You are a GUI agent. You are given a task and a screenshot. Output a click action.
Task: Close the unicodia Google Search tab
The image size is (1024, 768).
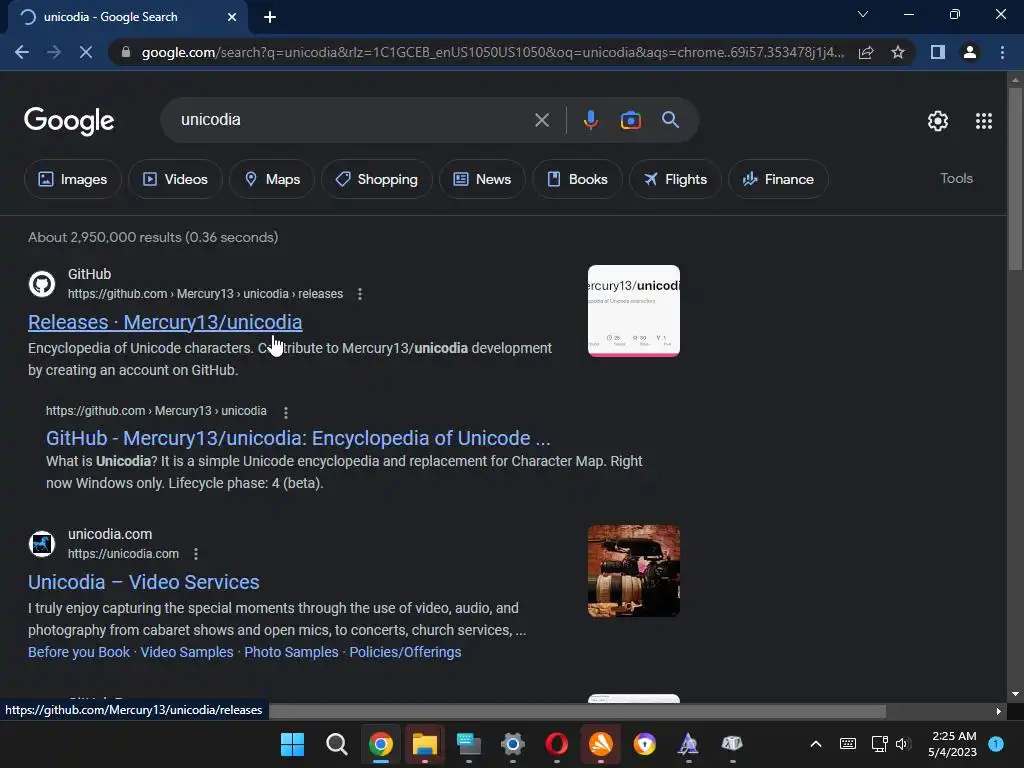point(232,17)
